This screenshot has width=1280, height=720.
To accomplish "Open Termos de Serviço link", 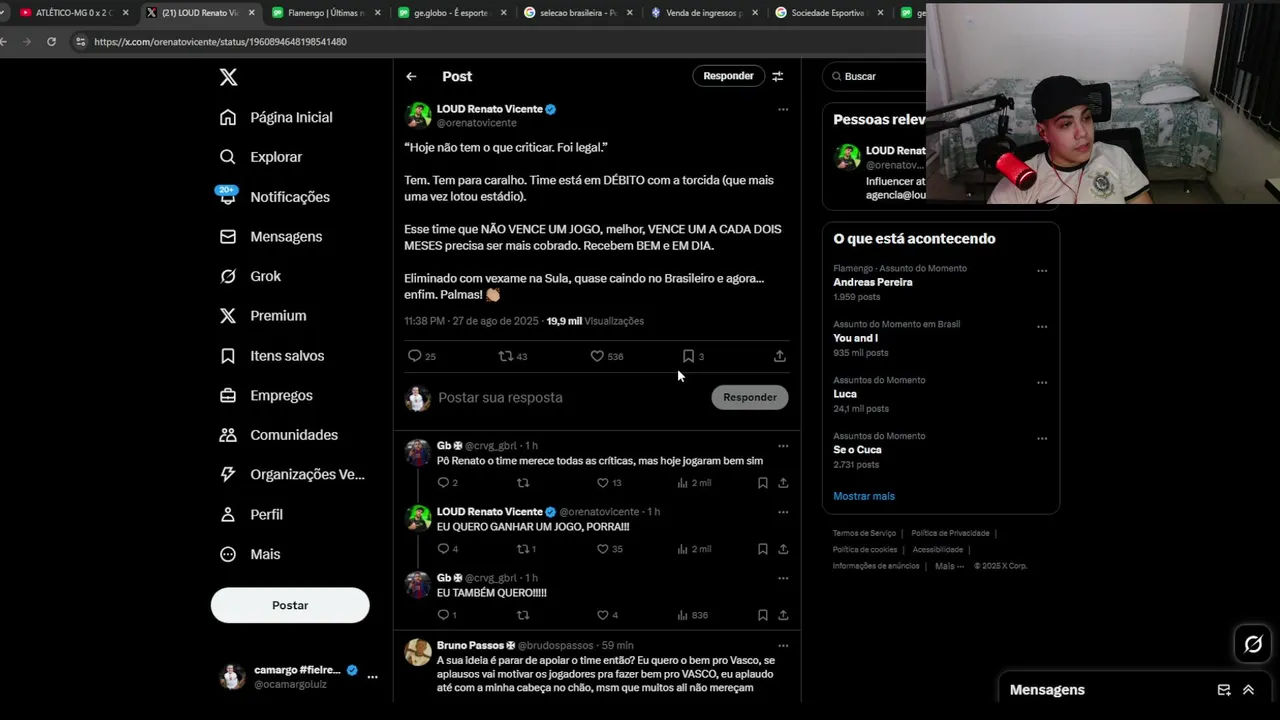I will pyautogui.click(x=864, y=533).
